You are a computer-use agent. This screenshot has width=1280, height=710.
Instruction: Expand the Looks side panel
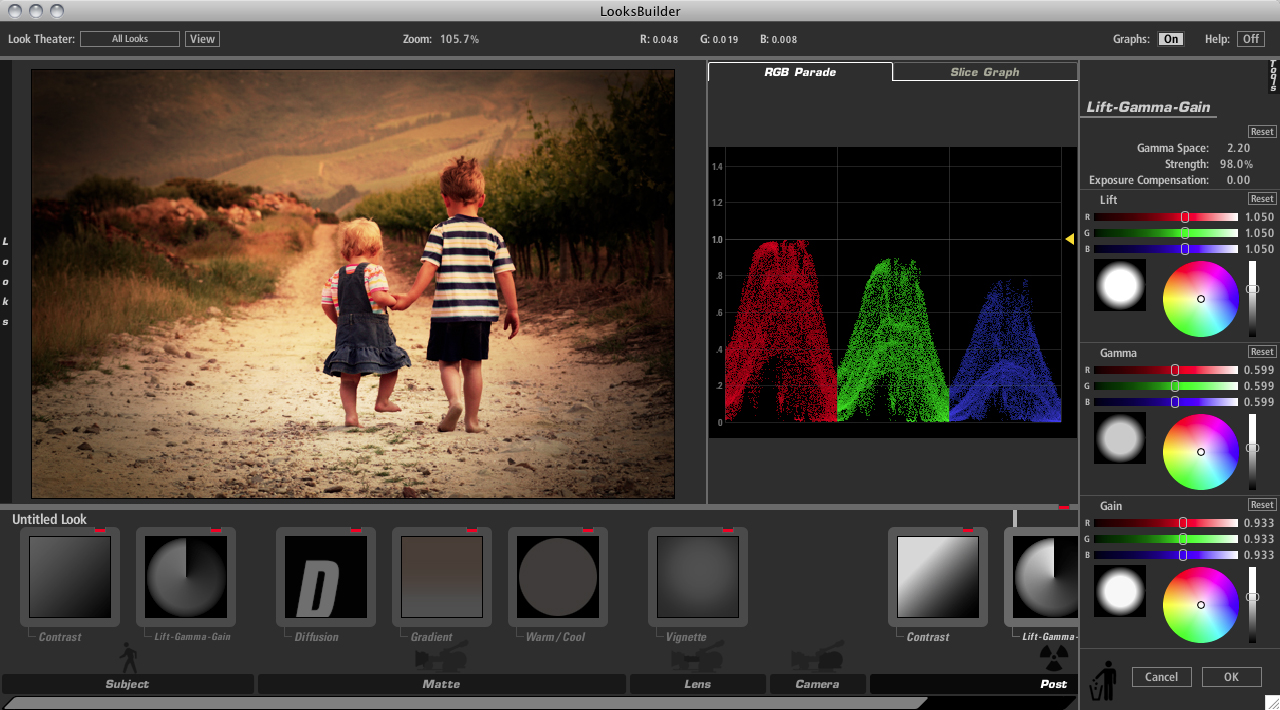click(6, 283)
